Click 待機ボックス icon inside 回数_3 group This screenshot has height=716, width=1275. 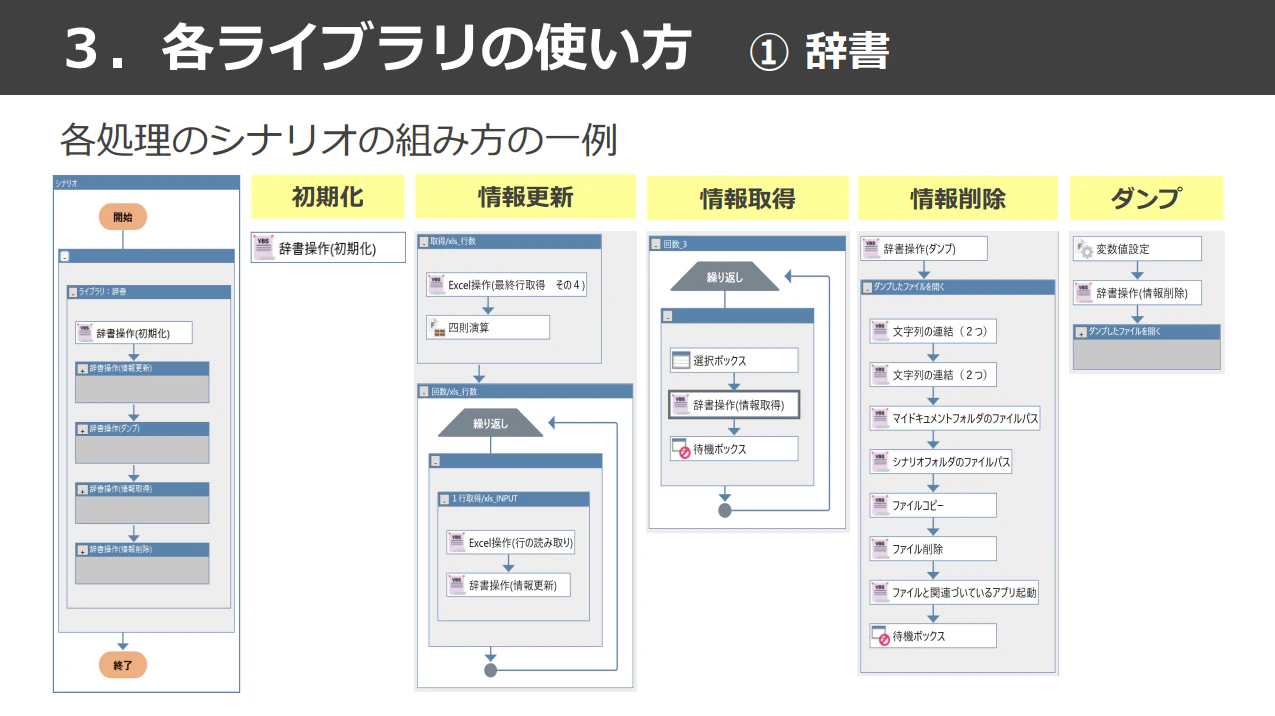click(x=681, y=448)
